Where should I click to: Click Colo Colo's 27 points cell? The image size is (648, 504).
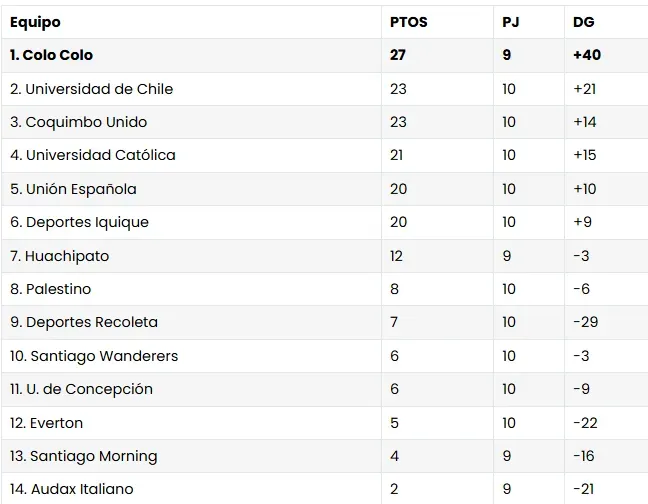[x=398, y=55]
